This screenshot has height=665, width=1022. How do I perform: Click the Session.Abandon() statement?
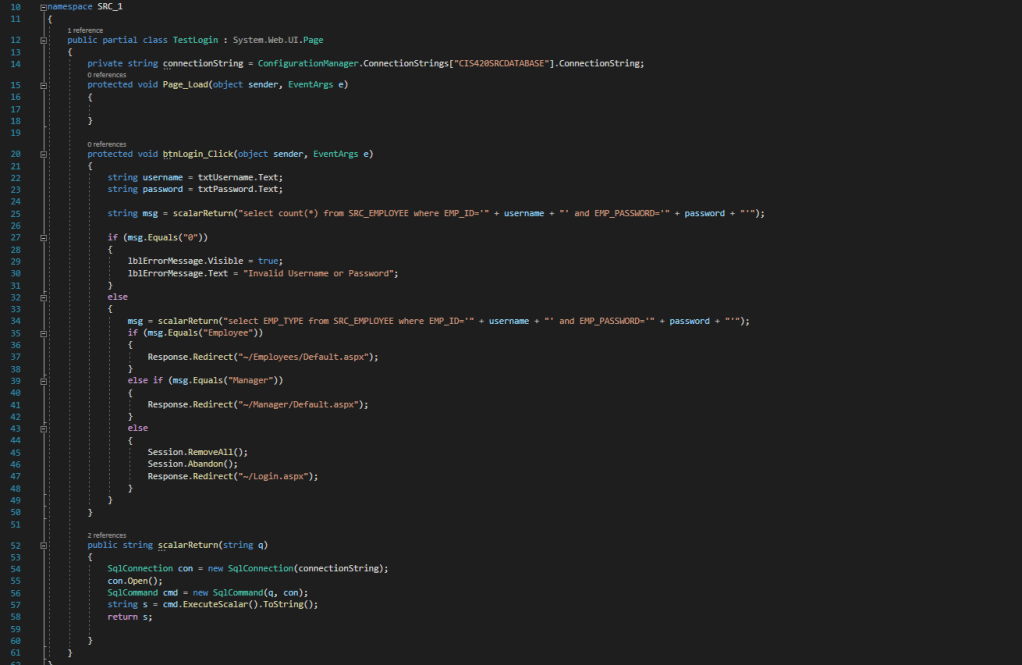point(185,463)
